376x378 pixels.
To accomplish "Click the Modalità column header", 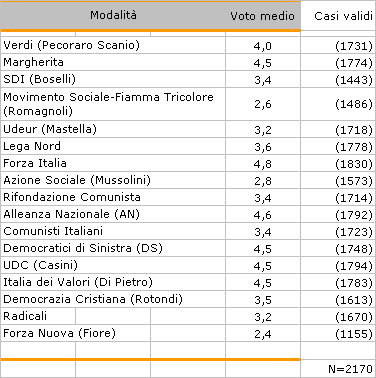I will pyautogui.click(x=113, y=15).
